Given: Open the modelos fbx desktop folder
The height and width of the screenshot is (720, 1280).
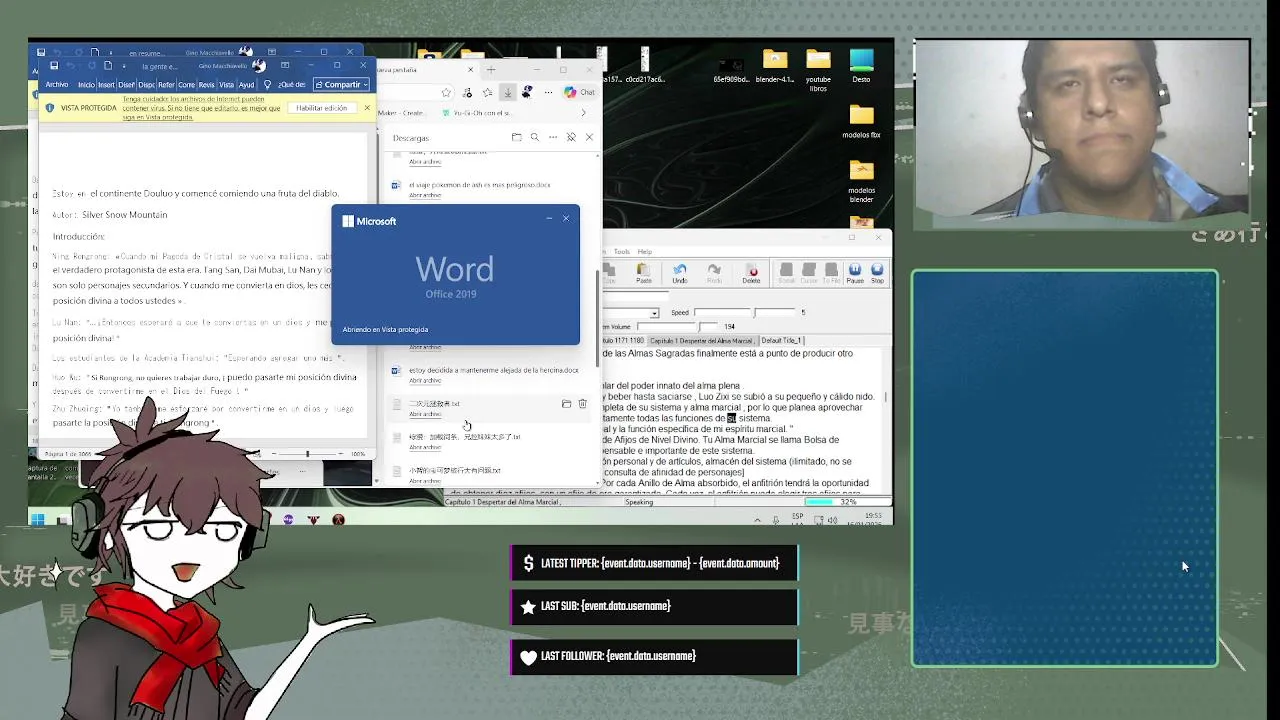Looking at the screenshot, I should pyautogui.click(x=861, y=122).
